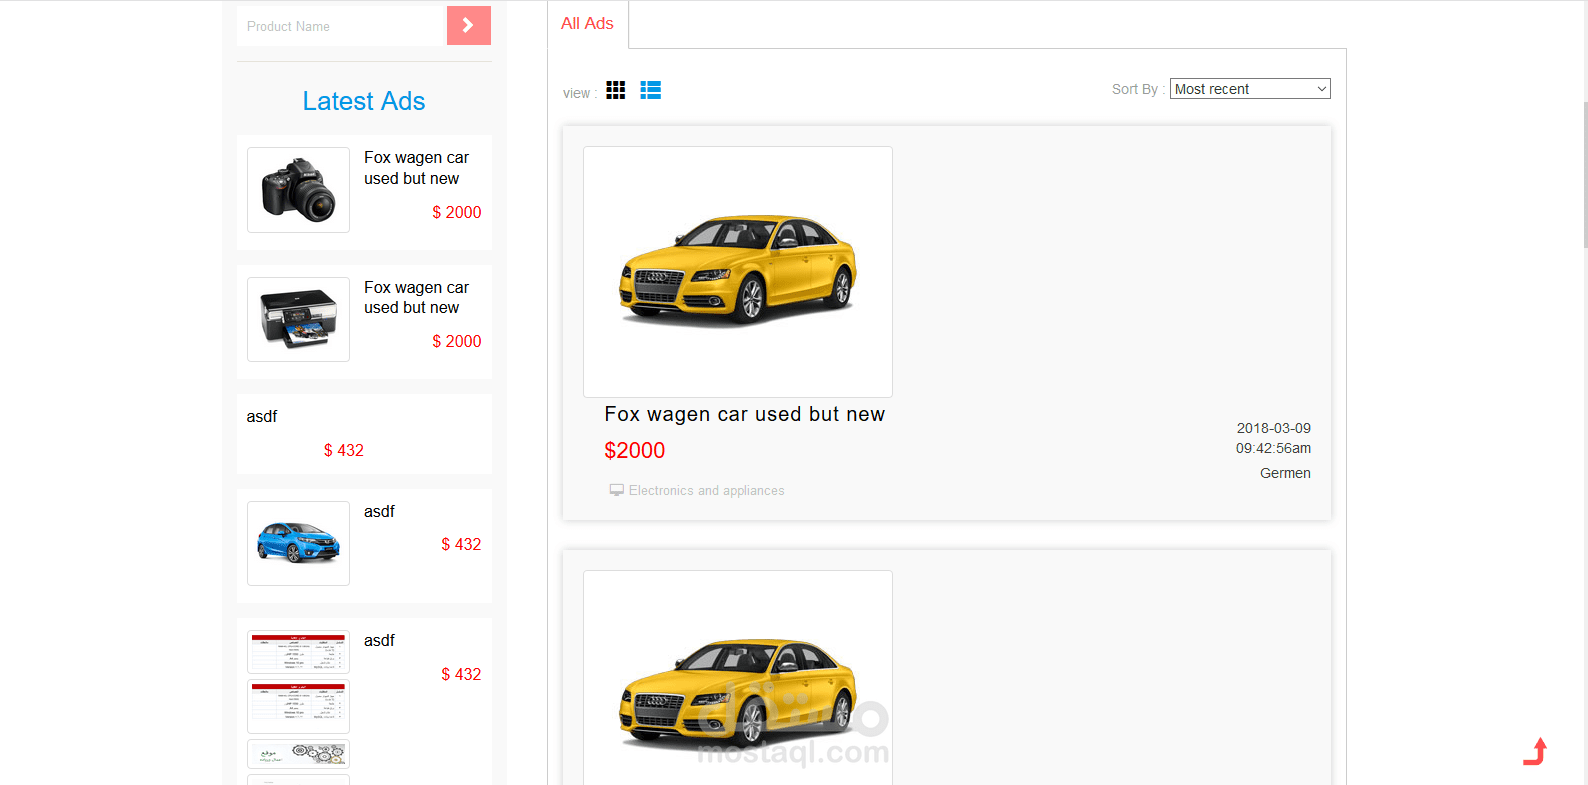1588x785 pixels.
Task: Open the printer thumbnail in Latest Ads
Action: [298, 319]
